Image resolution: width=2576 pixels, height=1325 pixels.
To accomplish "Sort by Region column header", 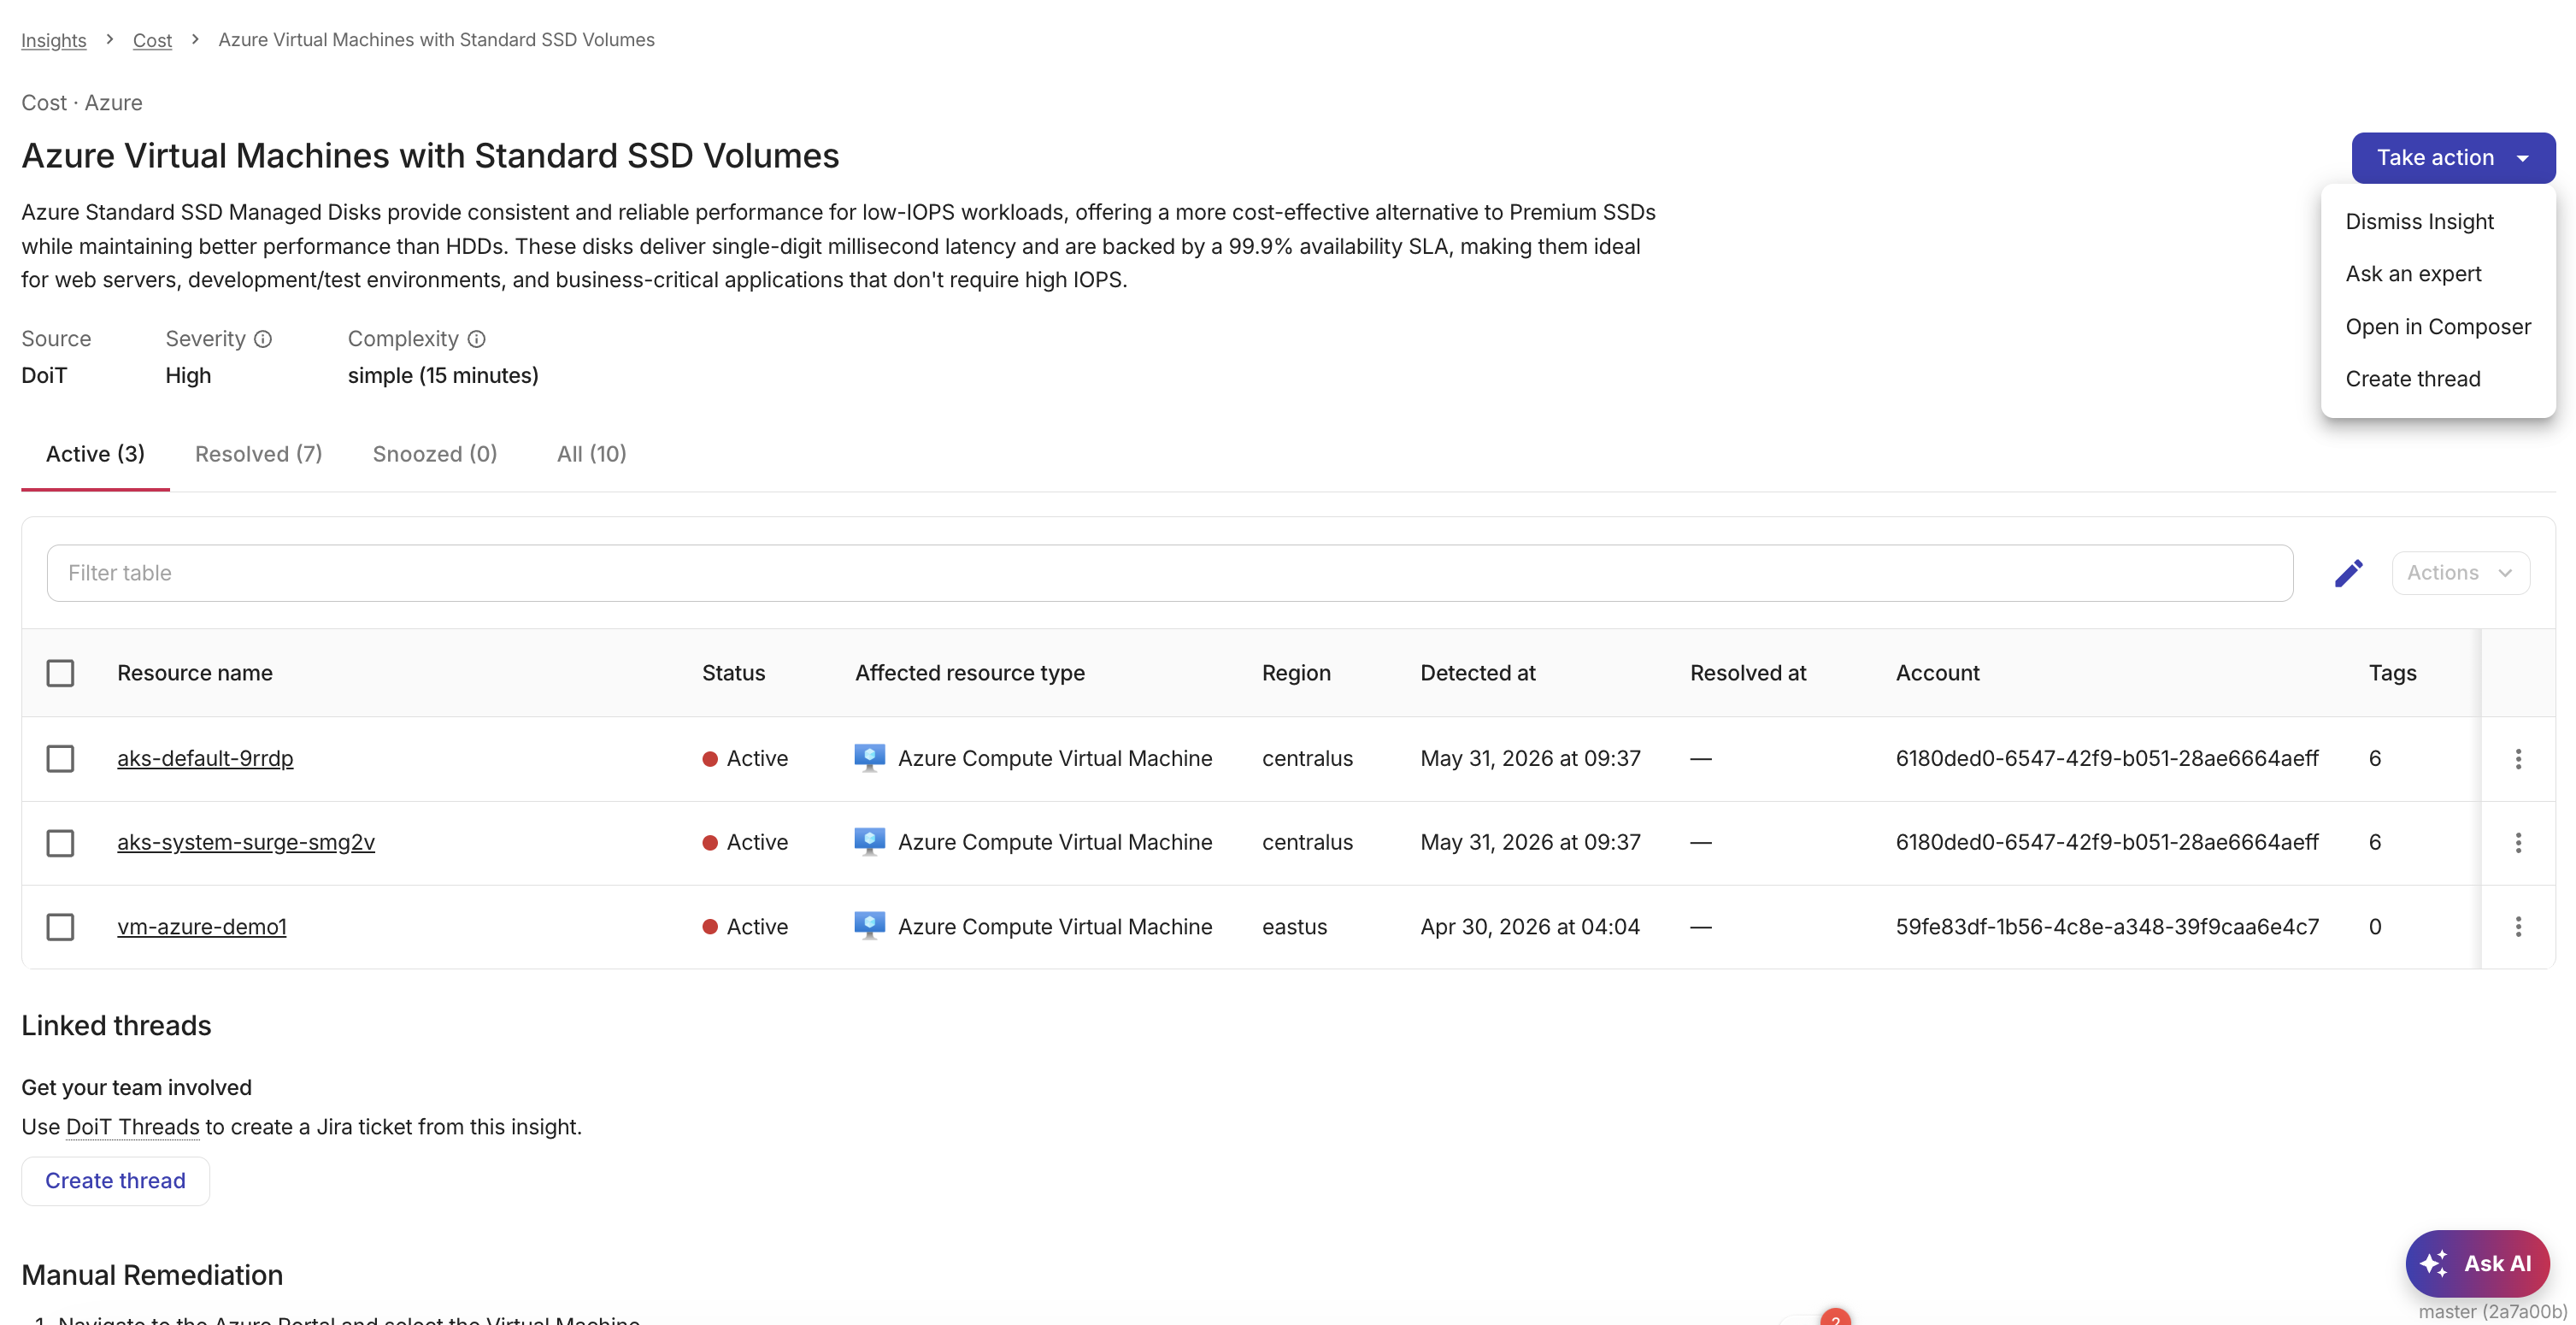I will click(1296, 673).
